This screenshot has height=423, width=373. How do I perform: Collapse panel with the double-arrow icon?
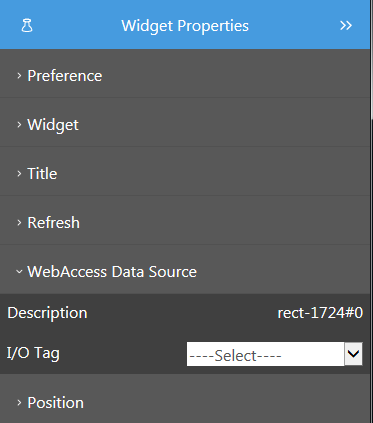pyautogui.click(x=346, y=26)
